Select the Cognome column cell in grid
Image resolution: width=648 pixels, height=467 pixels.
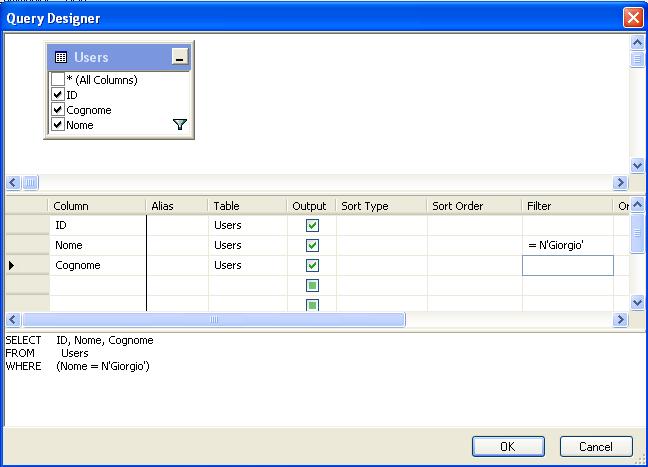(98, 265)
